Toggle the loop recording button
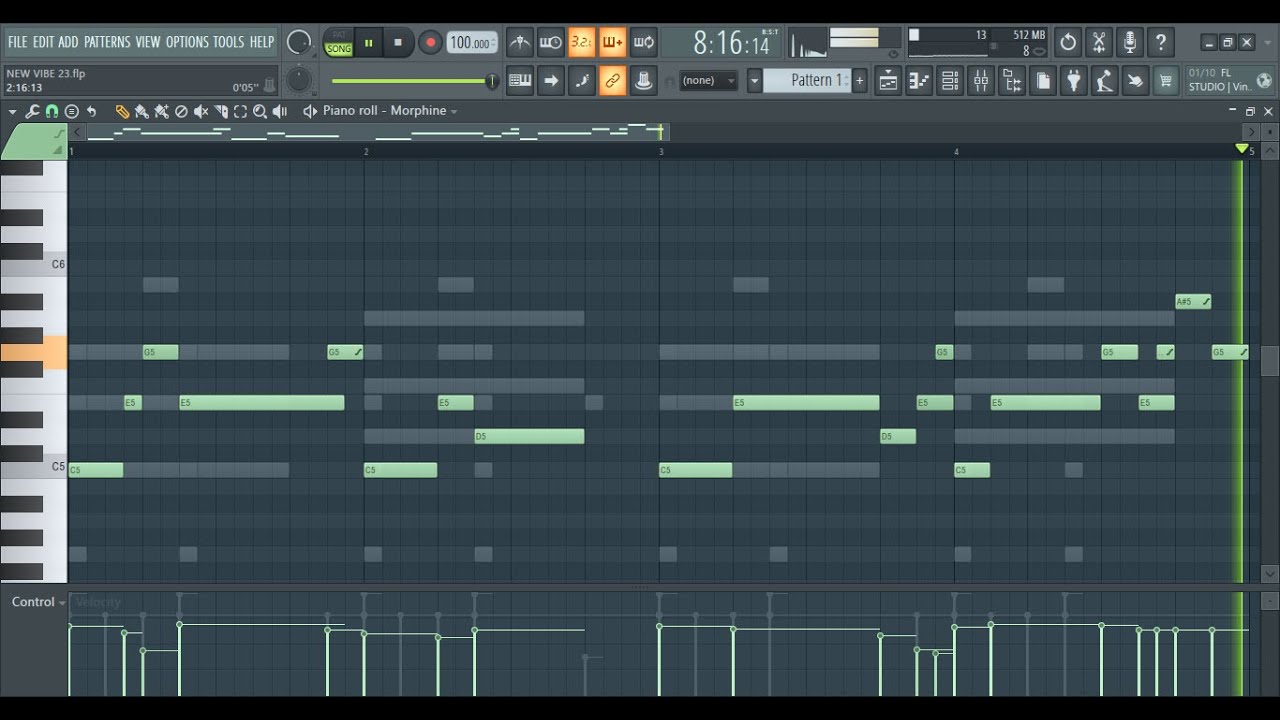Viewport: 1280px width, 720px height. pyautogui.click(x=644, y=42)
